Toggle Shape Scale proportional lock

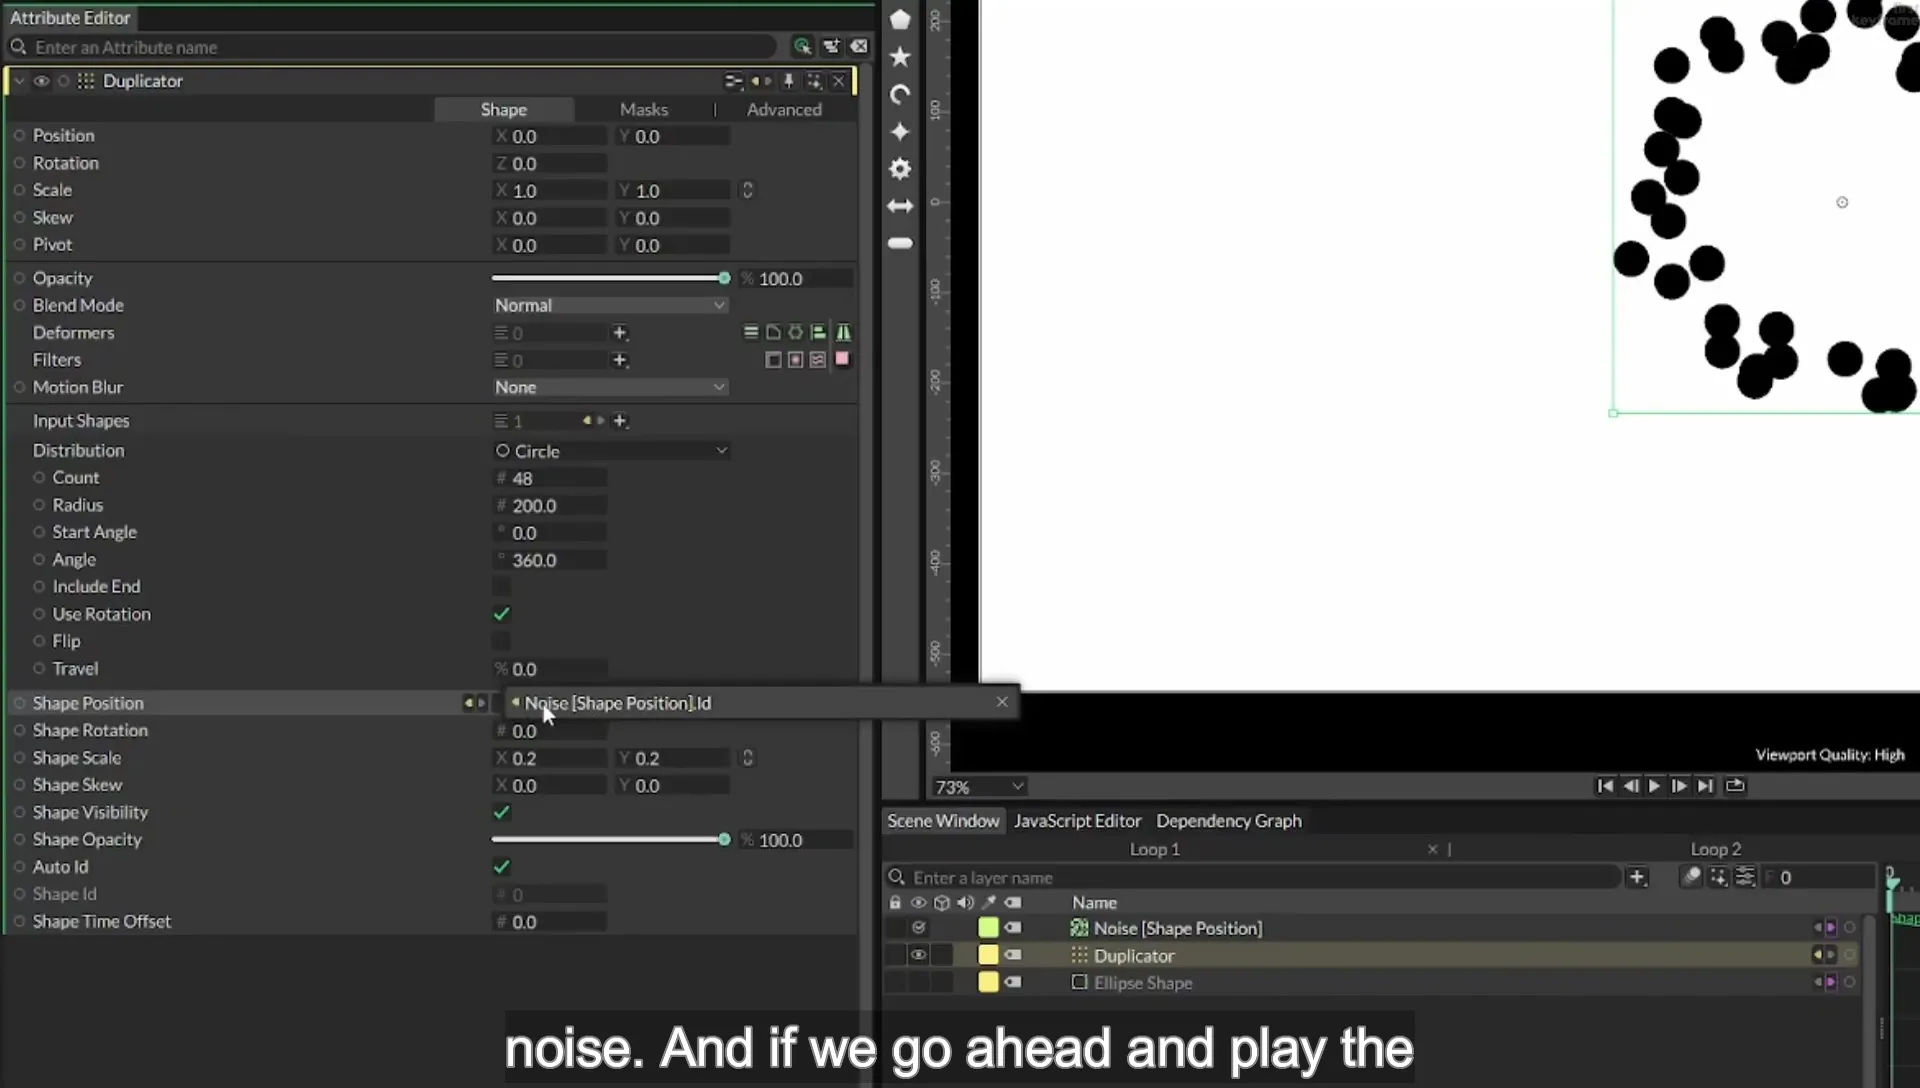coord(747,758)
